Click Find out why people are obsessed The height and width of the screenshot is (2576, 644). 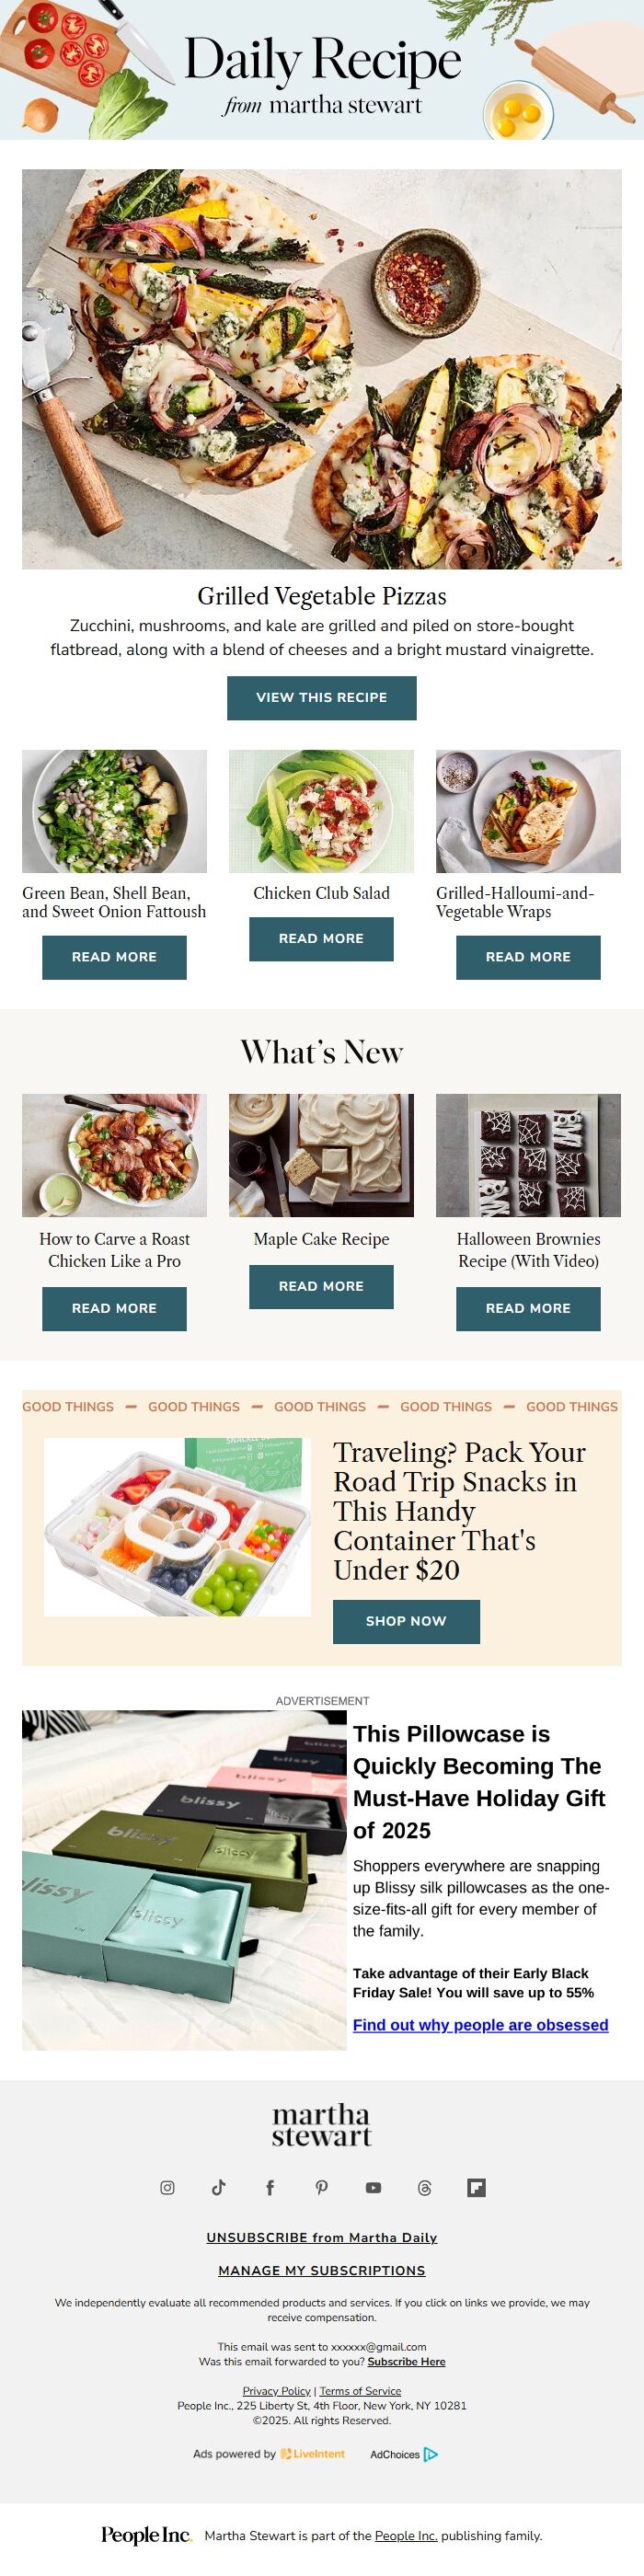click(x=480, y=2024)
